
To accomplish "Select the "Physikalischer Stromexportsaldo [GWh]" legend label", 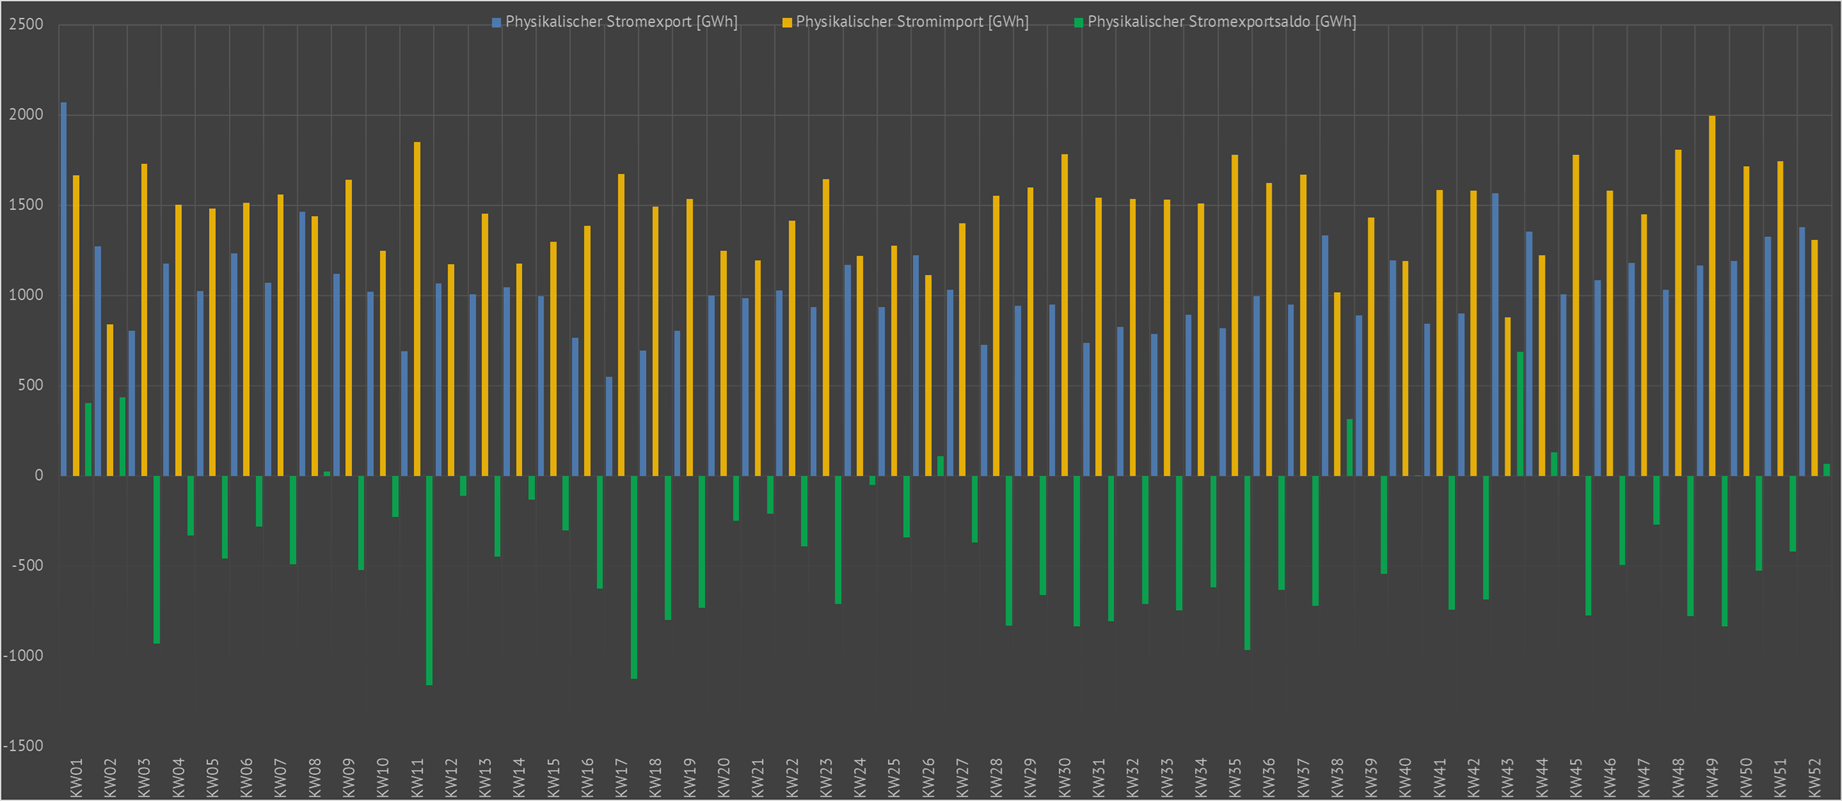I will pyautogui.click(x=1221, y=22).
